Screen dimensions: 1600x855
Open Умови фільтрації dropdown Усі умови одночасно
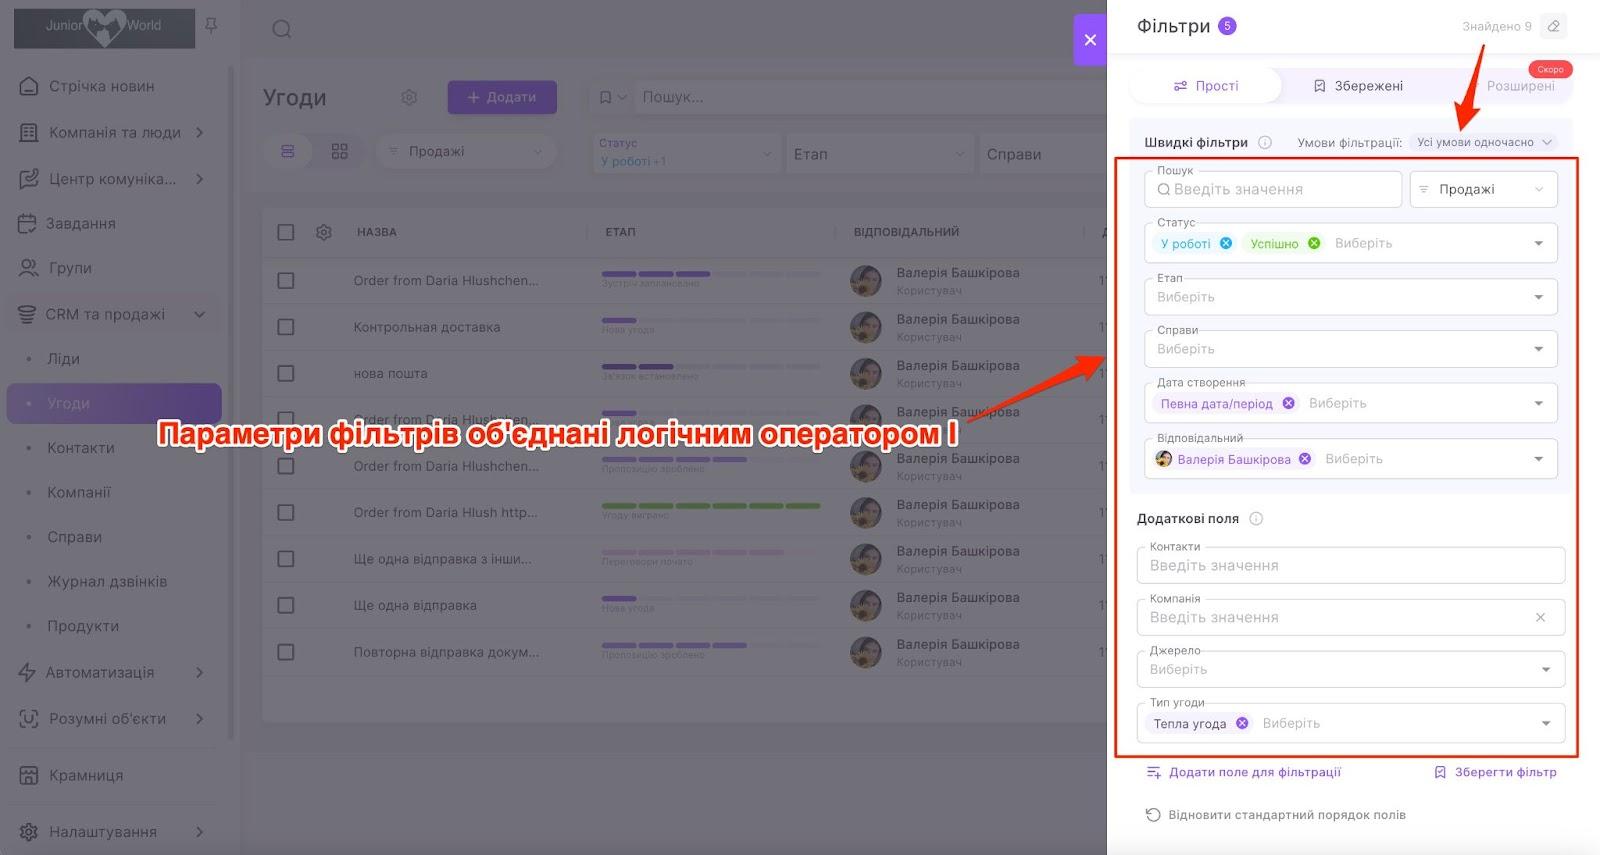(x=1484, y=142)
